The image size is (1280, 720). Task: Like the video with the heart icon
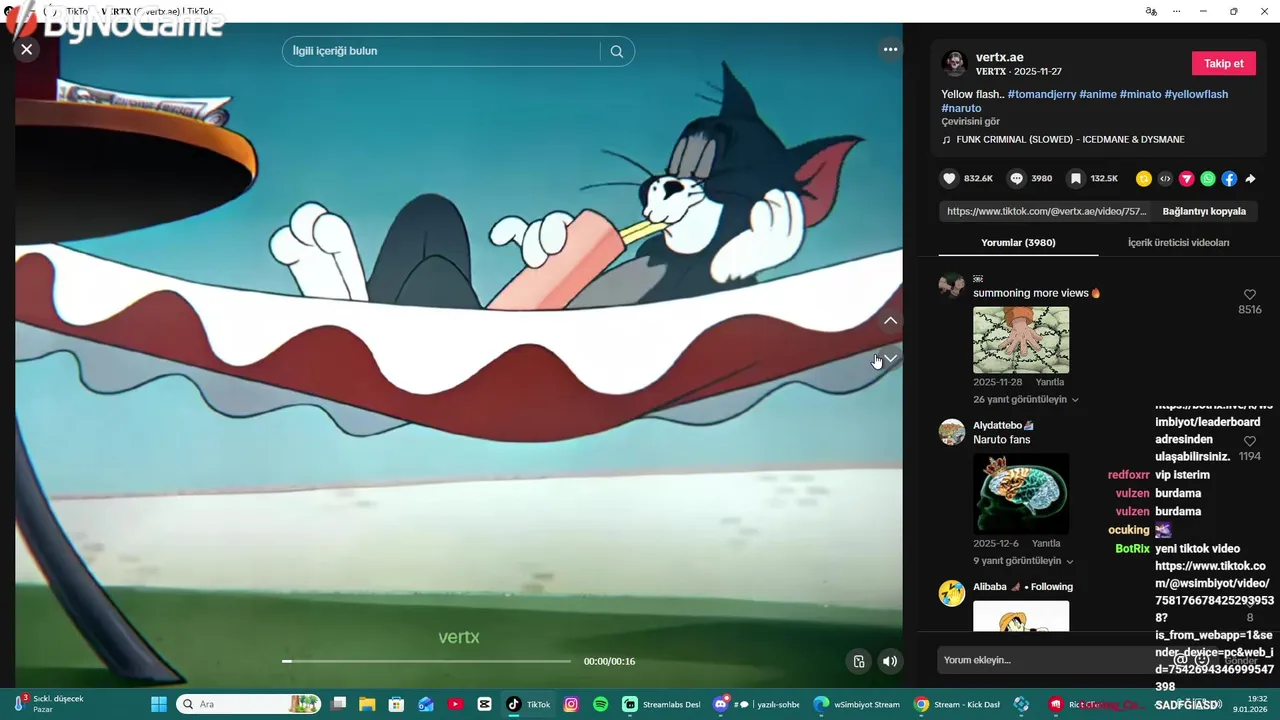pos(949,179)
